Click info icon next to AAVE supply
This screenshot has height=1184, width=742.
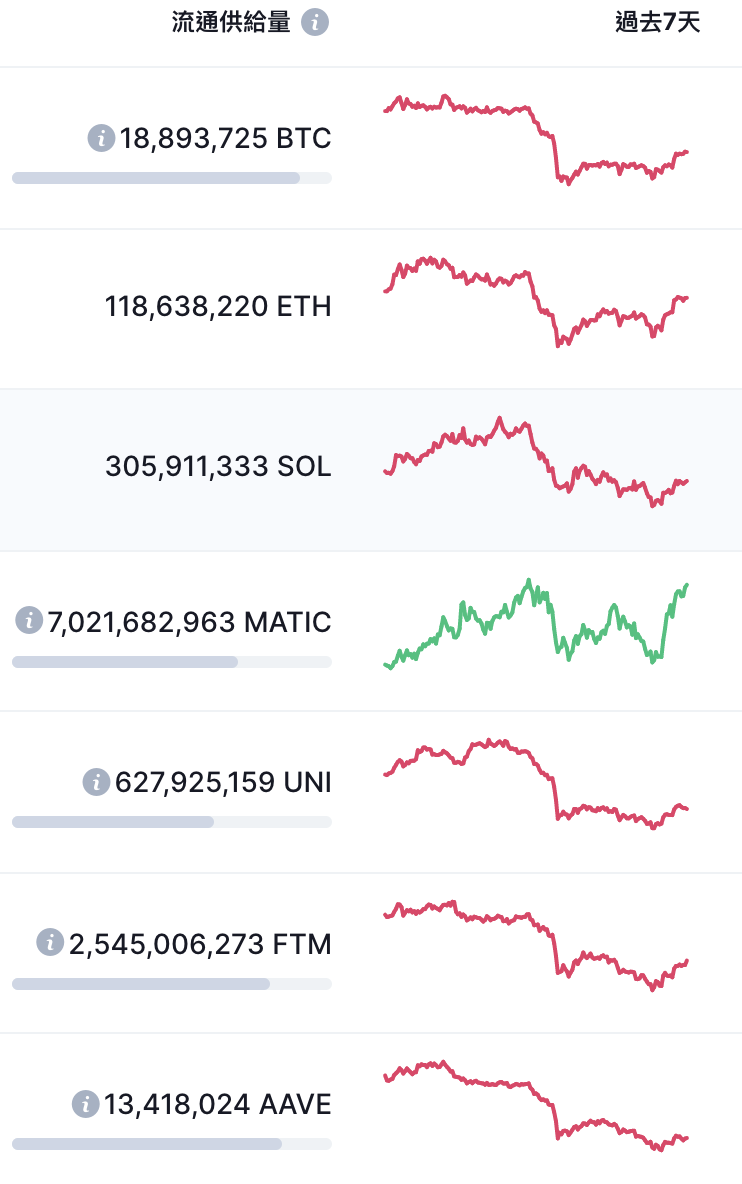85,1104
